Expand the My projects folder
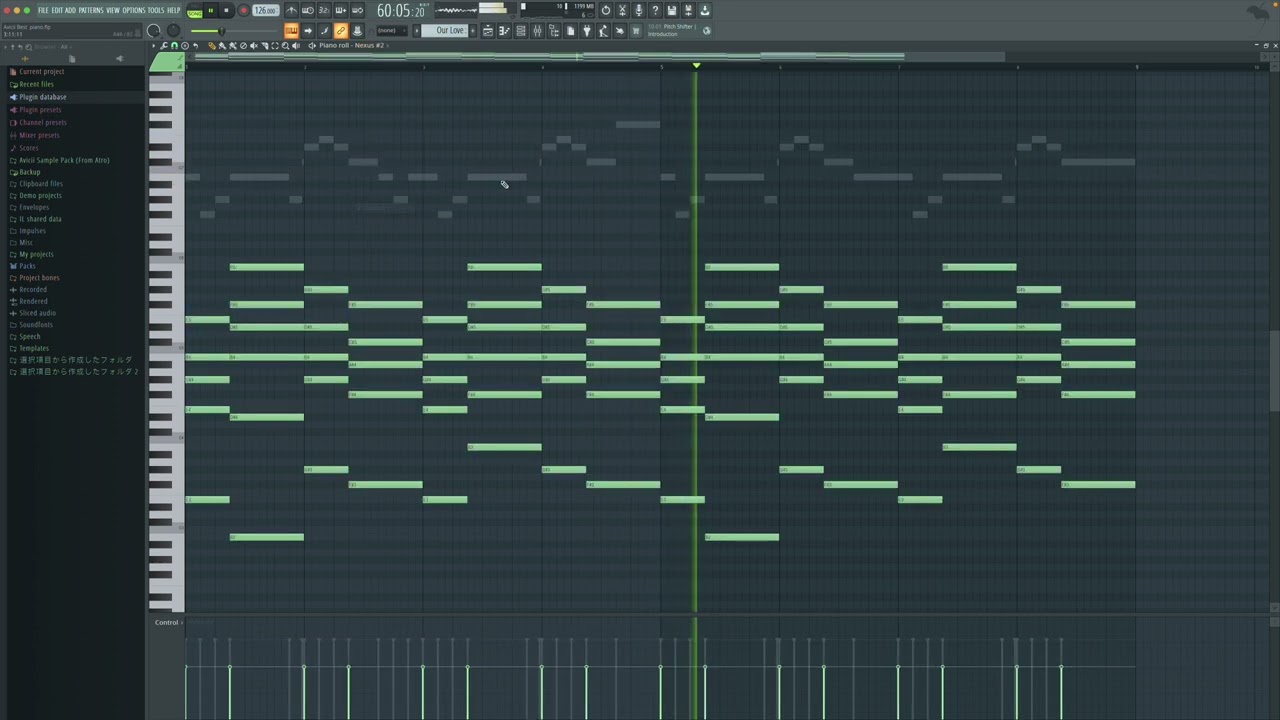This screenshot has width=1280, height=720. pyautogui.click(x=36, y=254)
